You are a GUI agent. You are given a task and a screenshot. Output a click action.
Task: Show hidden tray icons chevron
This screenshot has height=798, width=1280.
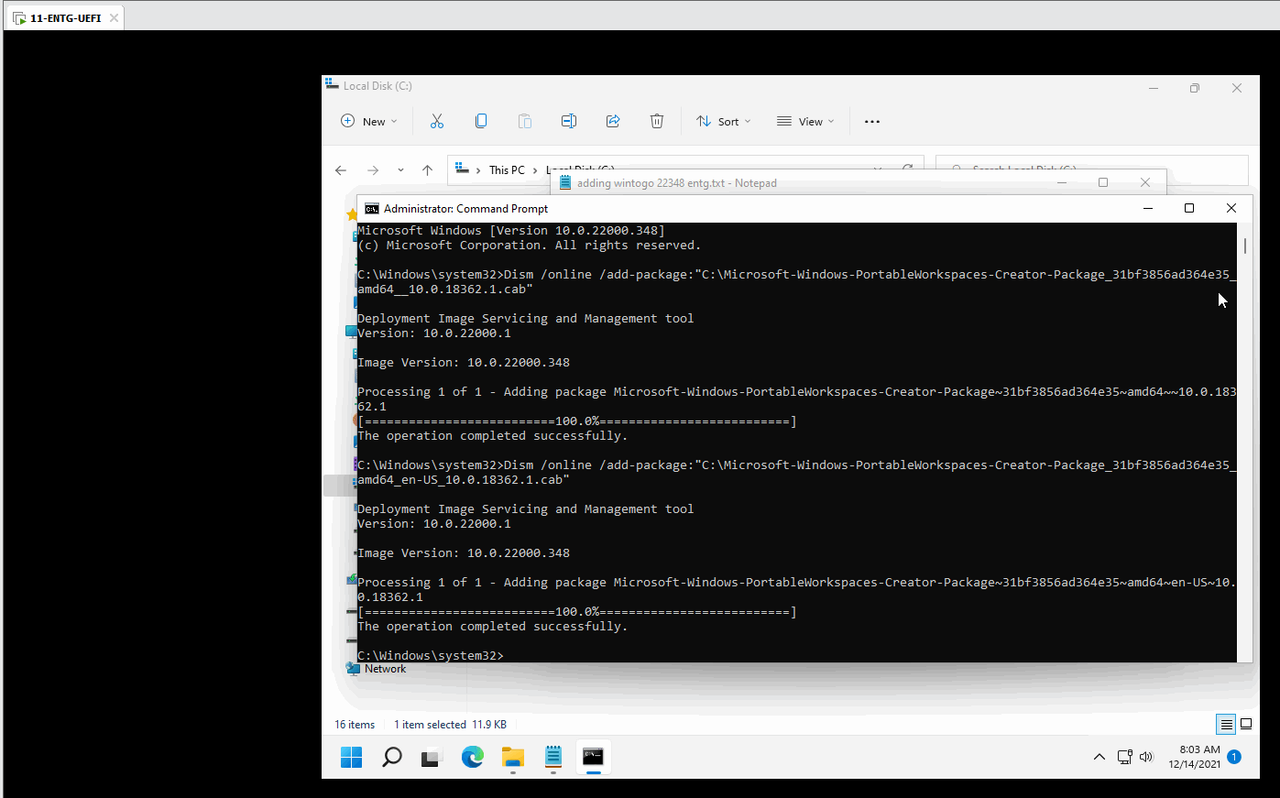tap(1099, 757)
